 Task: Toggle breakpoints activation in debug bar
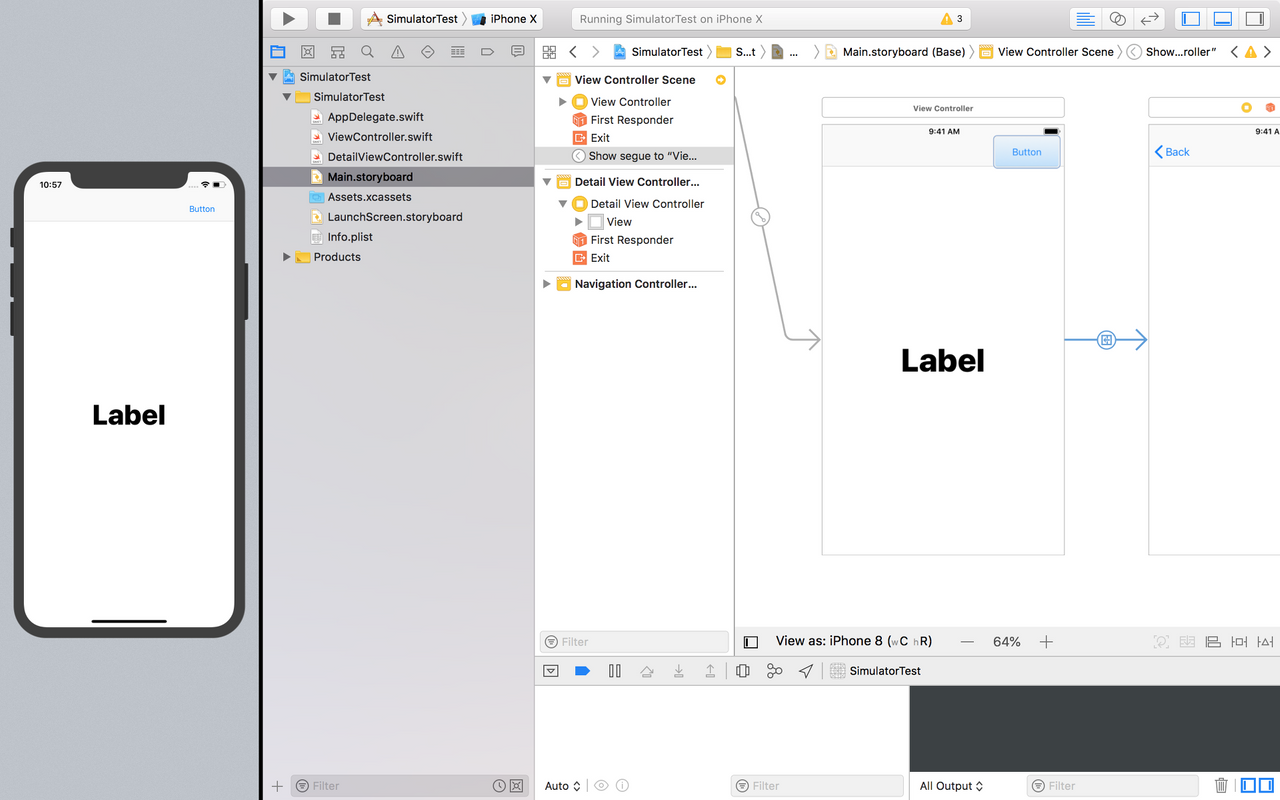coord(582,671)
